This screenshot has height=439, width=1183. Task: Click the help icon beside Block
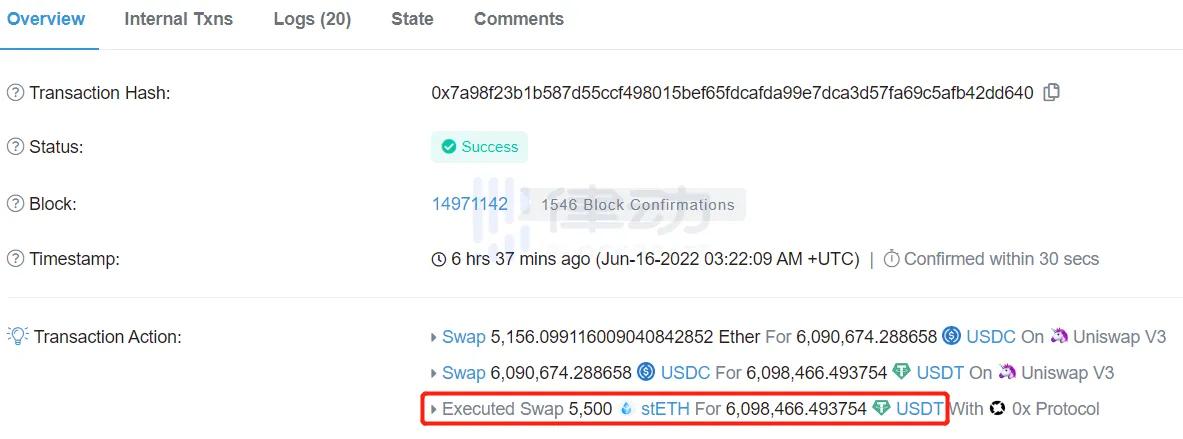[x=15, y=204]
